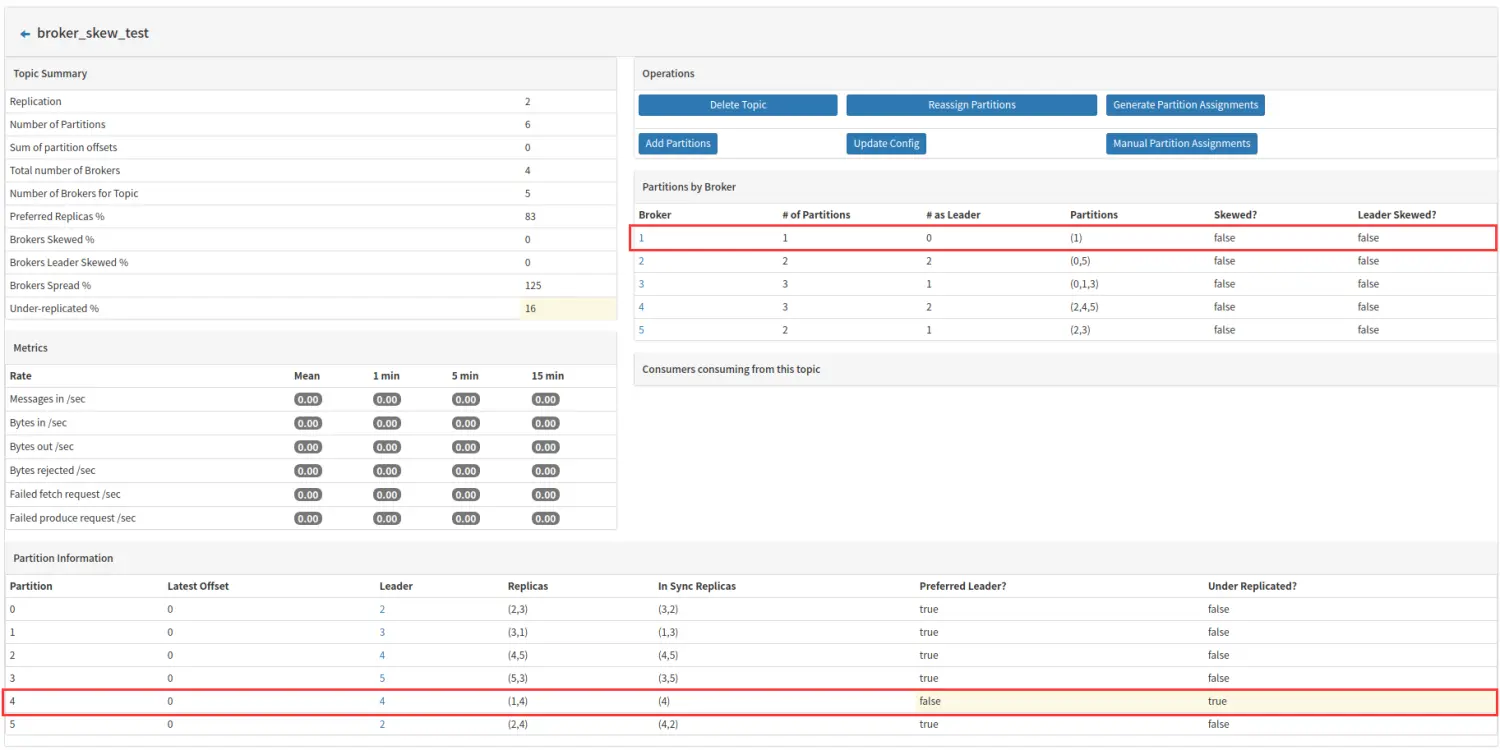Click leader 5 link for partition 3
This screenshot has height=750, width=1500.
pos(382,678)
